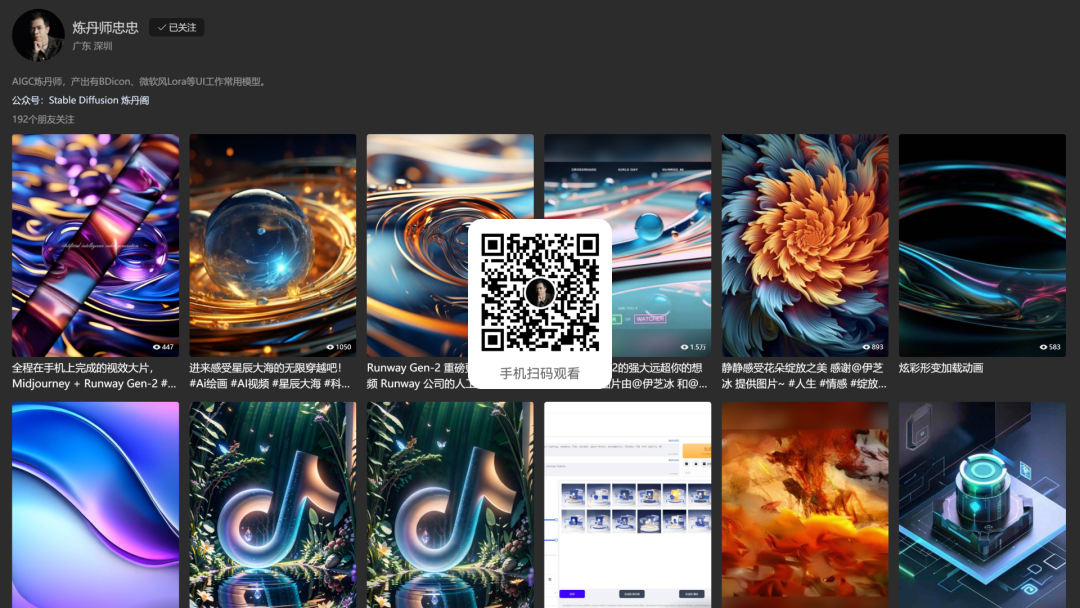The width and height of the screenshot is (1080, 608).
Task: Open the video thumbnail with 447 views
Action: point(96,245)
